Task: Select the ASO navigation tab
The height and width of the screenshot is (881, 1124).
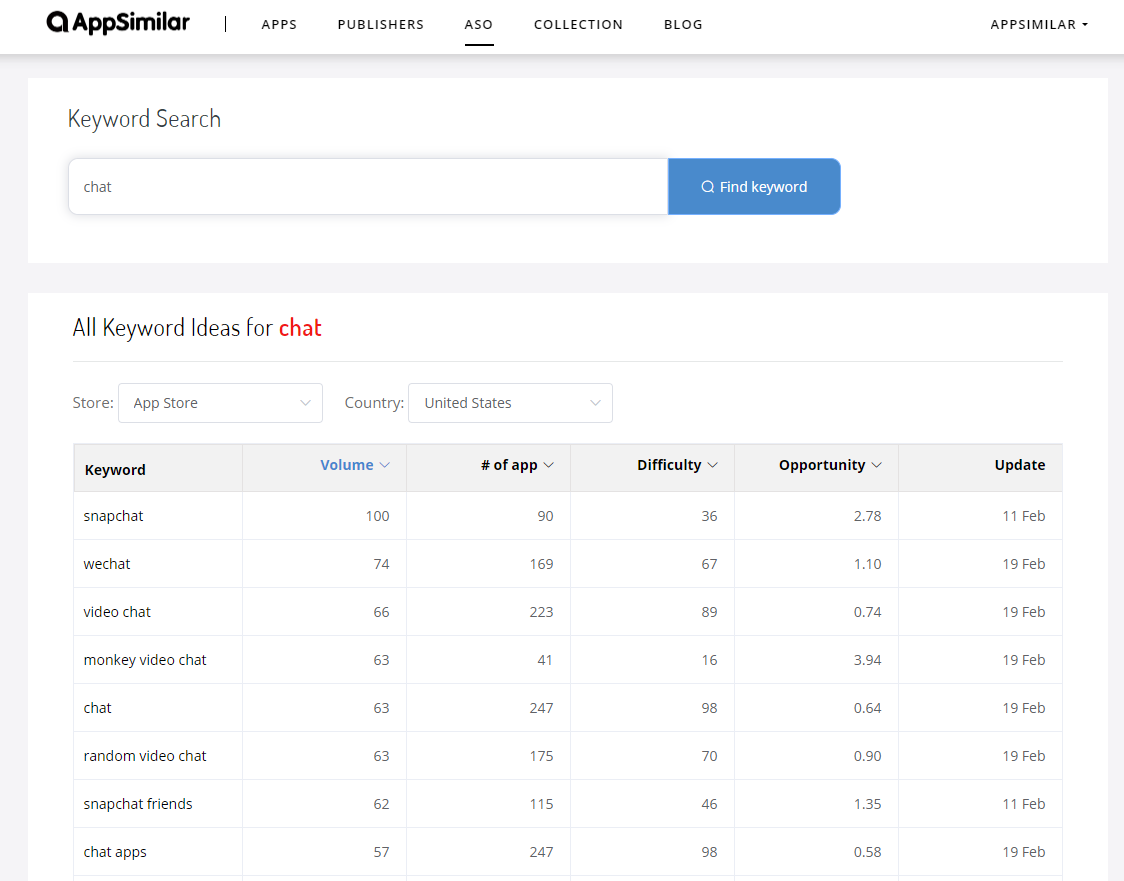Action: [x=479, y=24]
